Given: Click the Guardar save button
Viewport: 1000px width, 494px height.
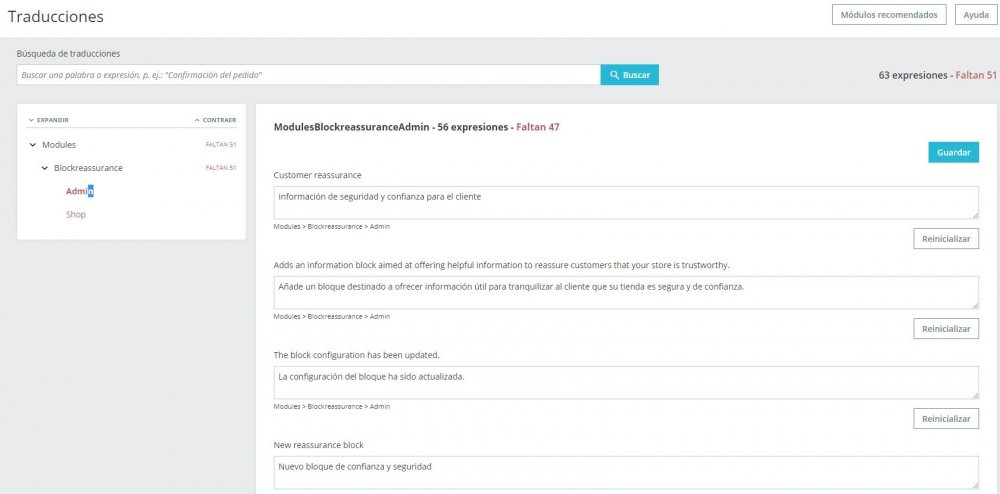Looking at the screenshot, I should point(953,152).
